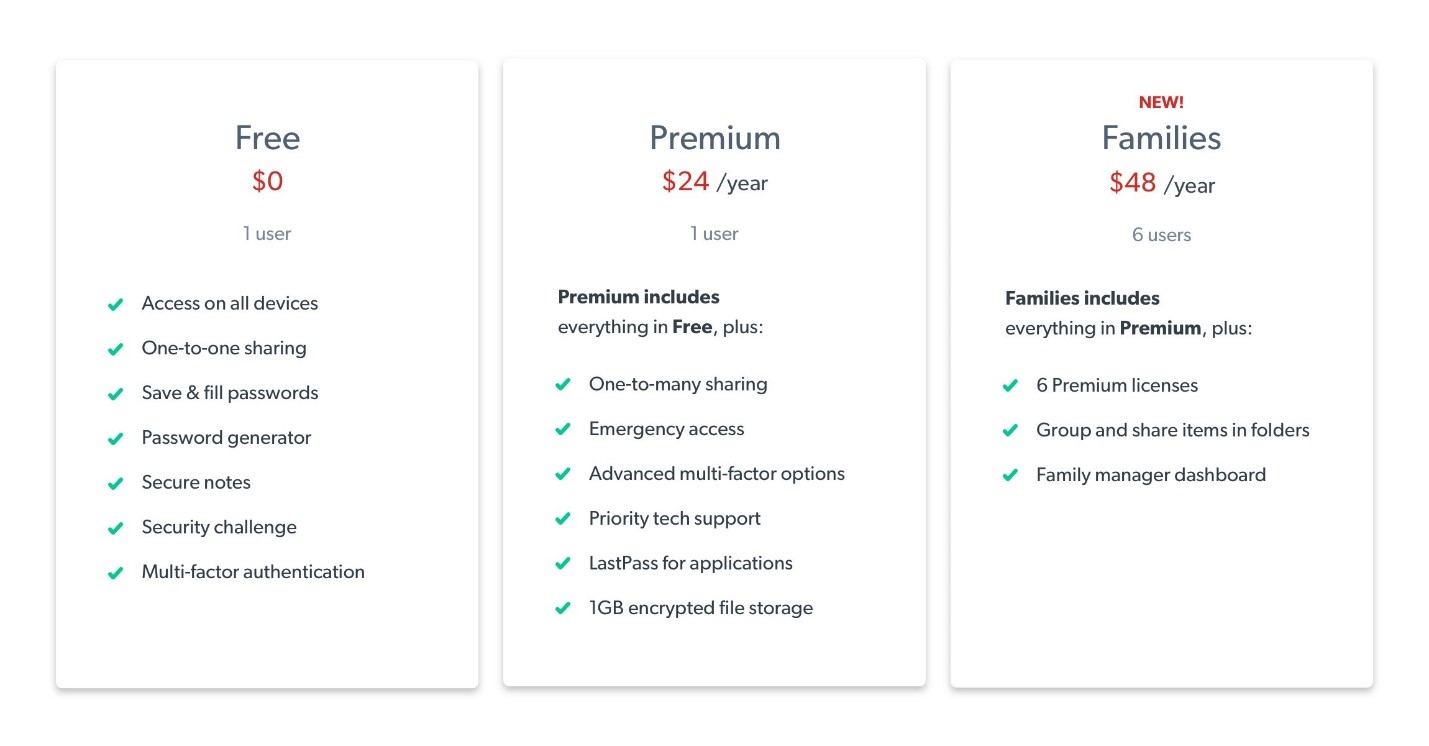Click the checkmark next to Family manager dashboard
This screenshot has width=1429, height=746.
click(1010, 476)
